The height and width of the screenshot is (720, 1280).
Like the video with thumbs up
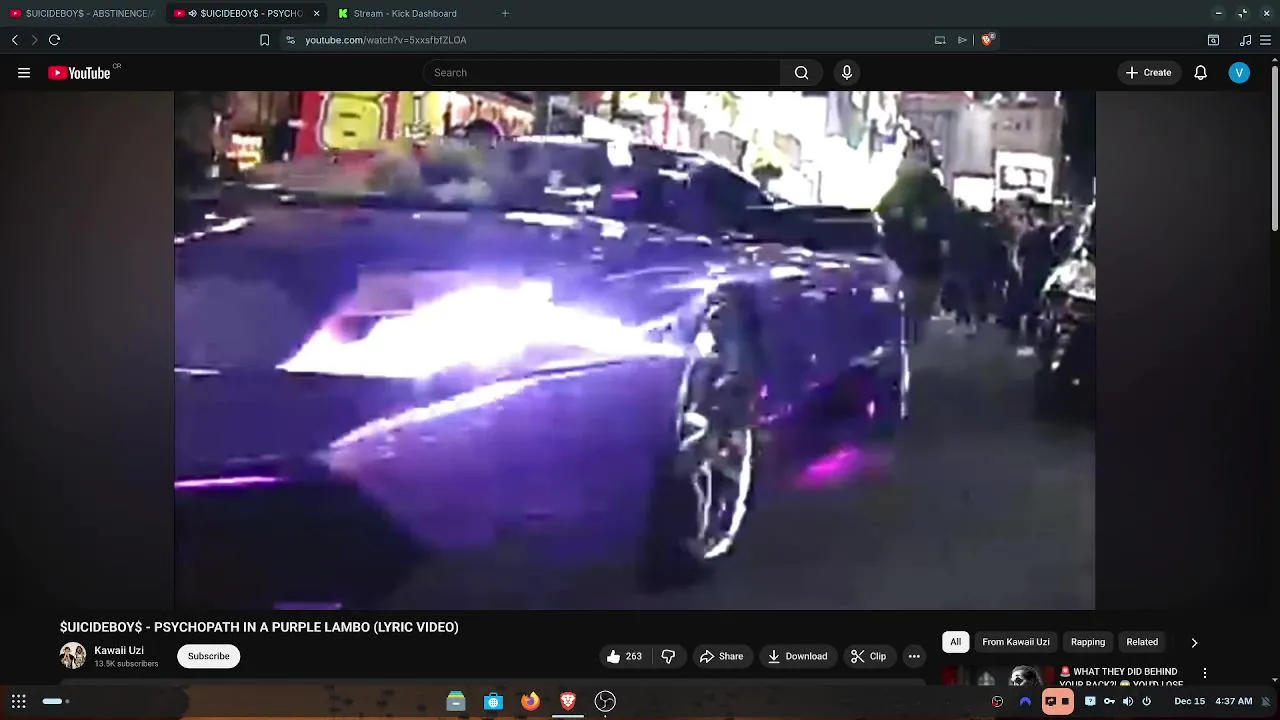click(624, 656)
